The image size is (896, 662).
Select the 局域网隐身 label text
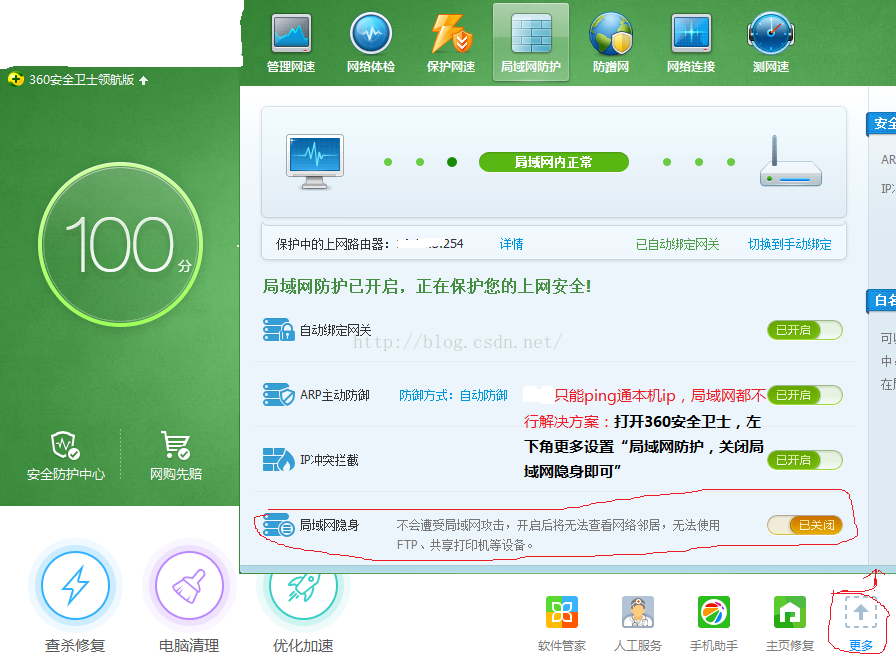329,525
